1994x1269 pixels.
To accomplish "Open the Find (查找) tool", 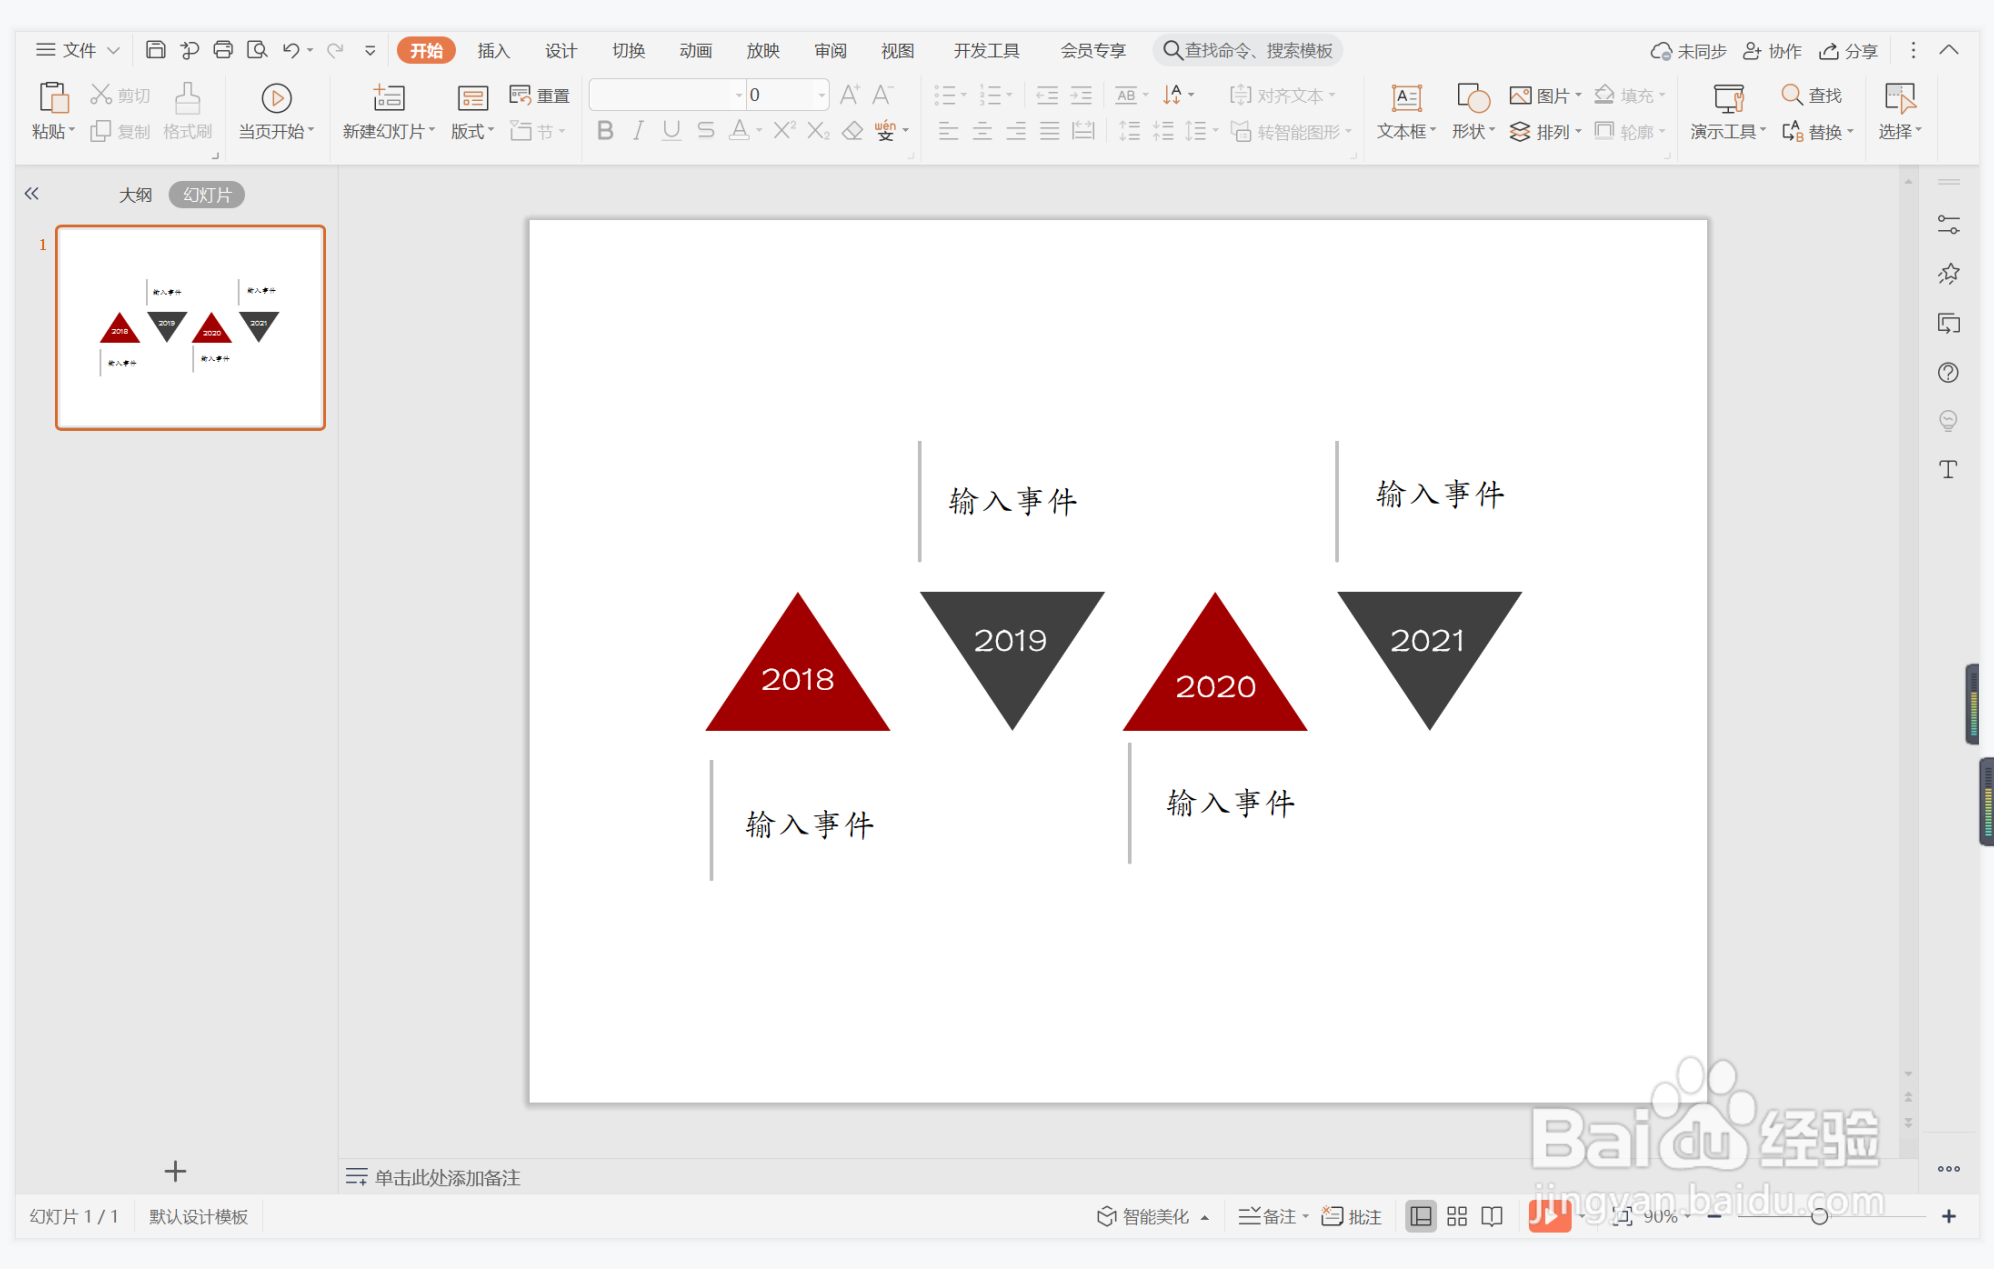I will pos(1811,95).
